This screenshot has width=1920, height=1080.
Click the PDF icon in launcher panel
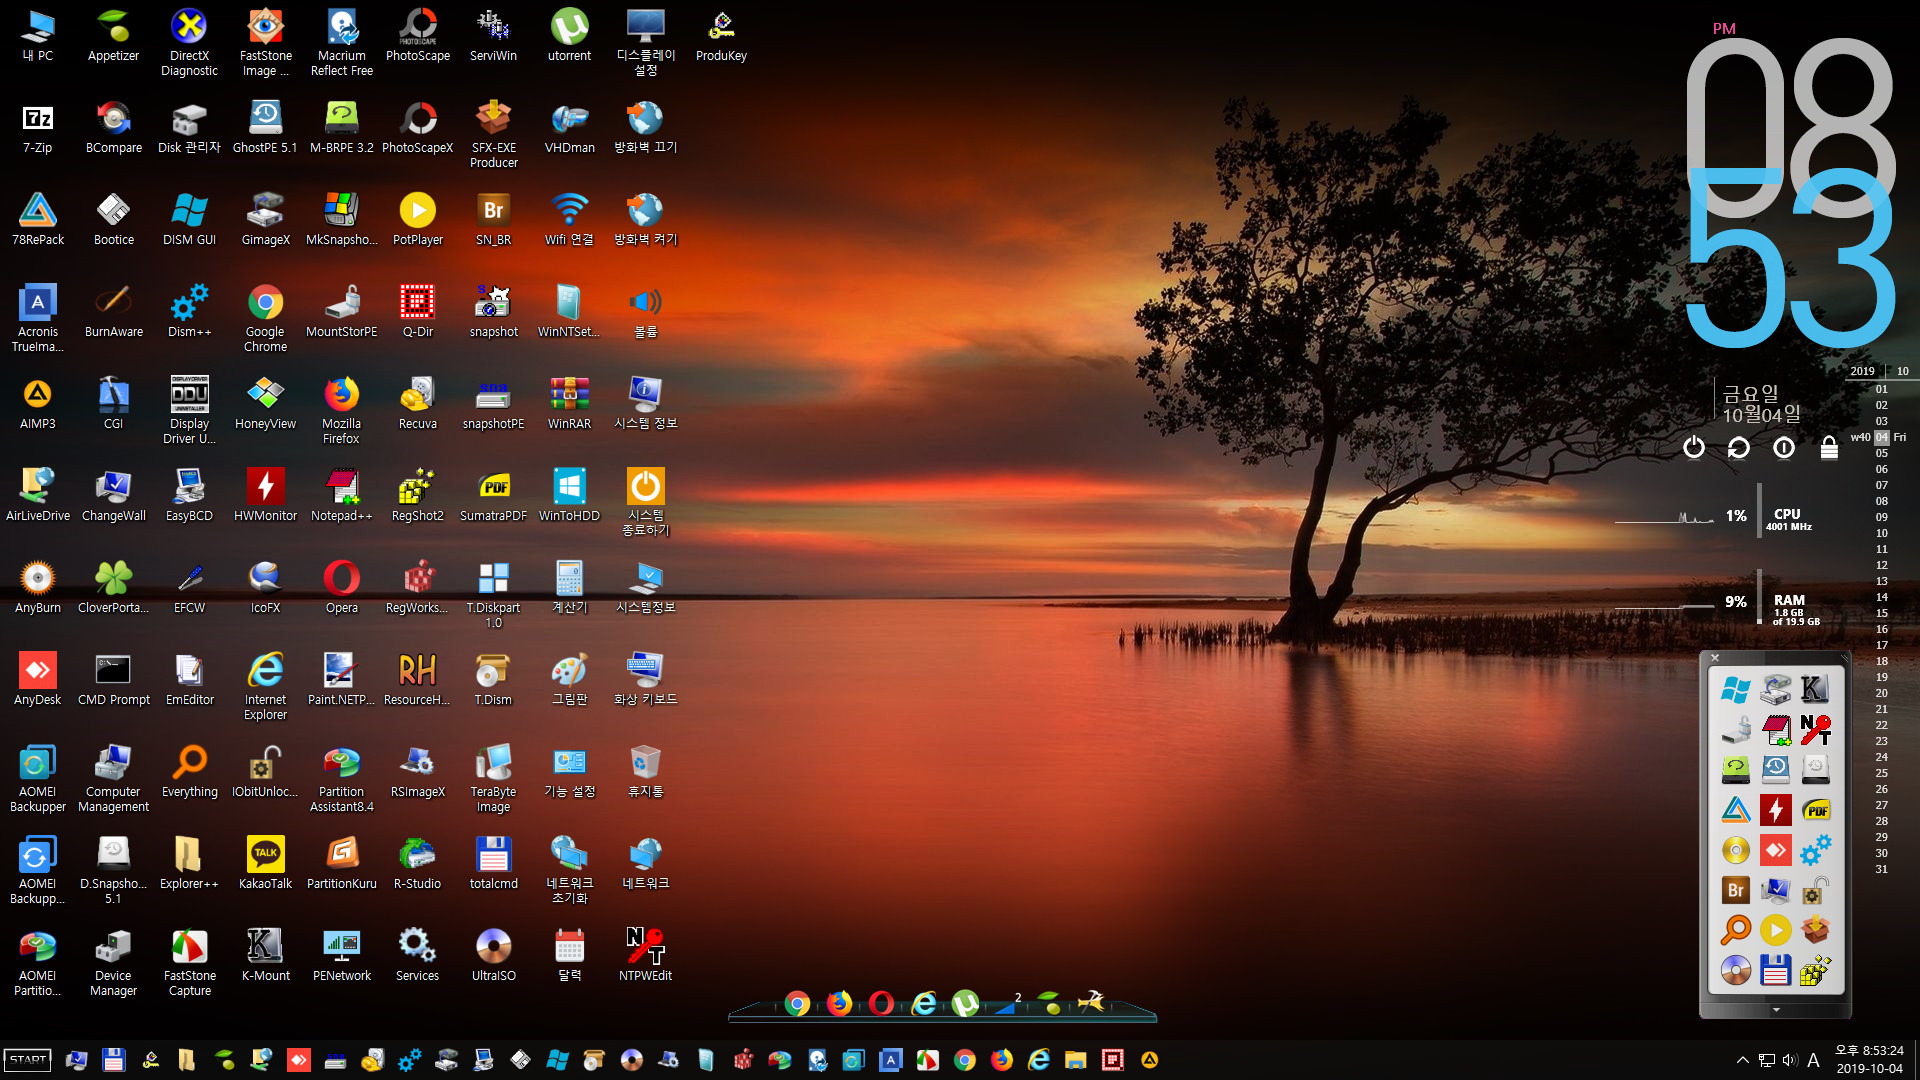(x=1816, y=810)
